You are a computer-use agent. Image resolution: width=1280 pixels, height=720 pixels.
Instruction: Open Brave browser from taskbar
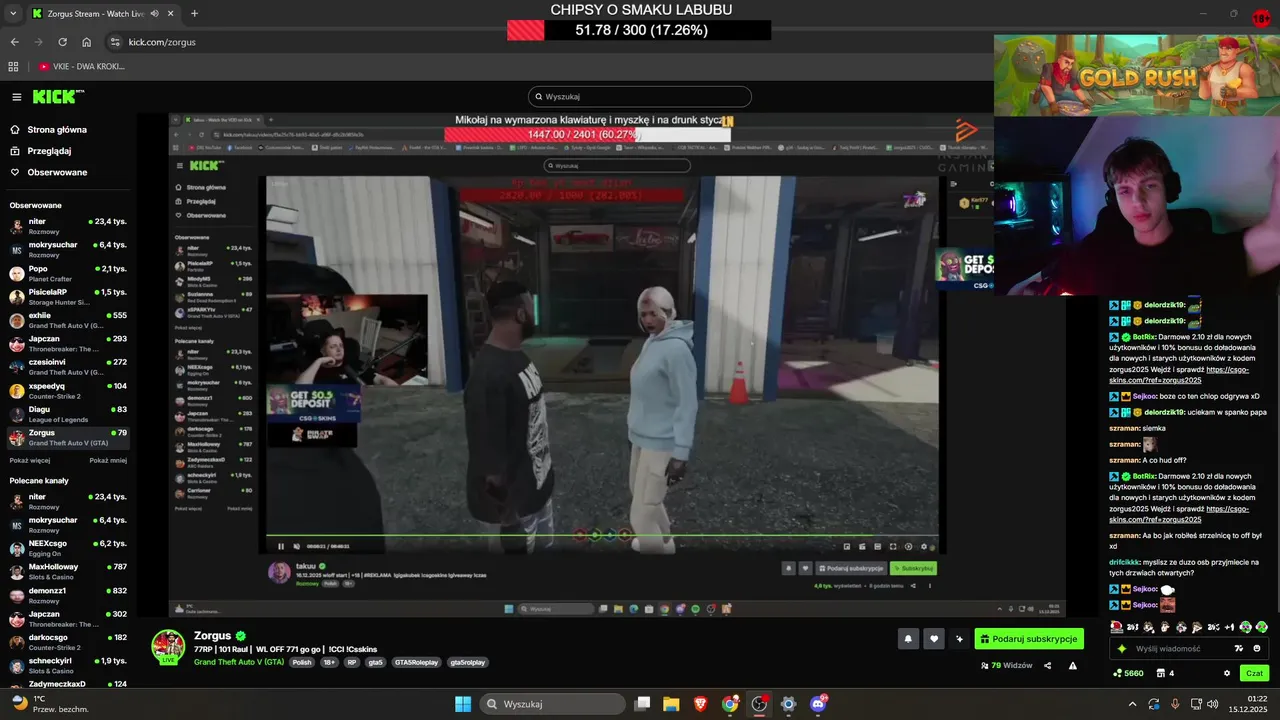(700, 704)
